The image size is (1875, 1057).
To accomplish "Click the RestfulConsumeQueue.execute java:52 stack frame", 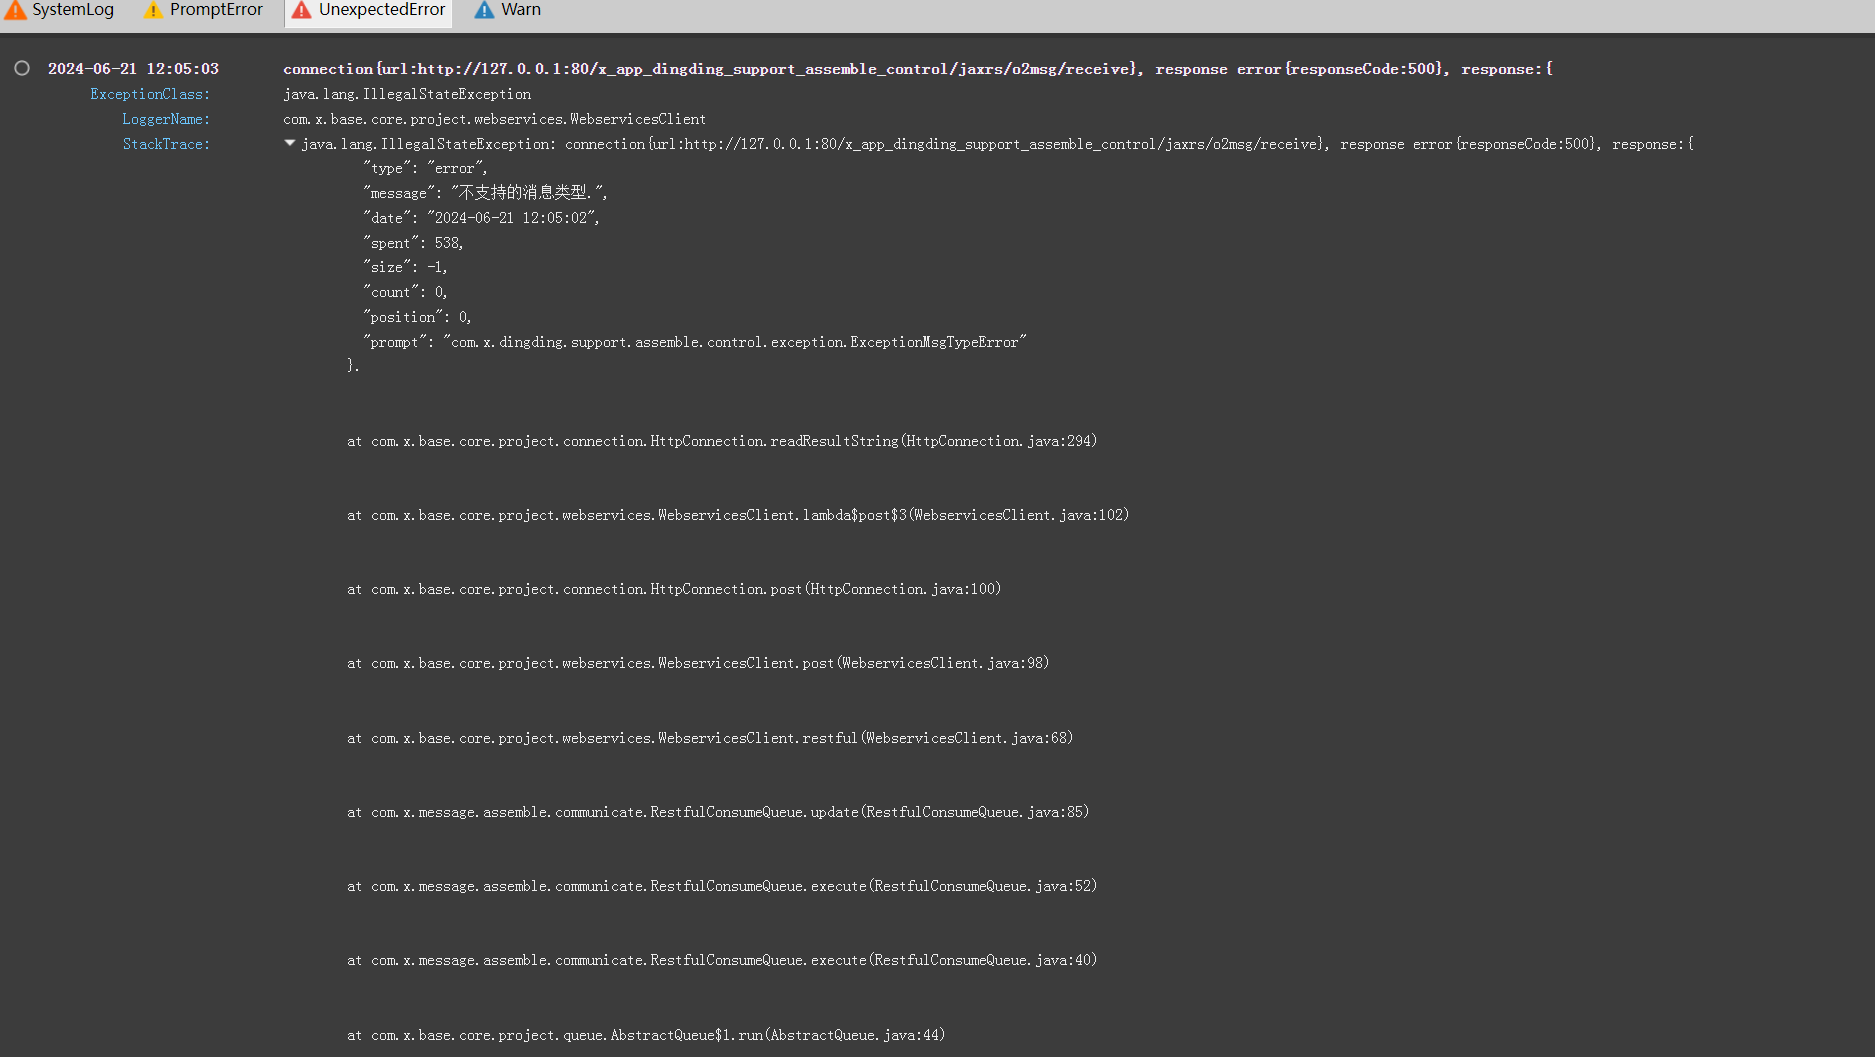I will (722, 886).
